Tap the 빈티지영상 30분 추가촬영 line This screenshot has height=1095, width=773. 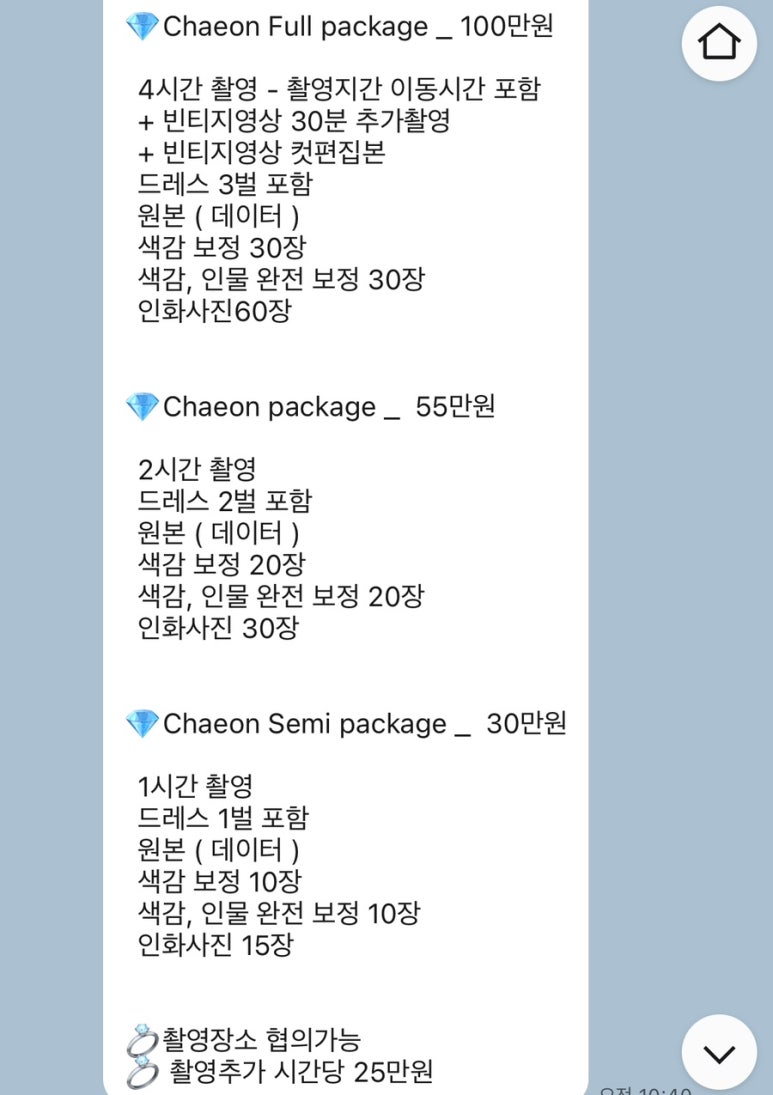click(294, 121)
